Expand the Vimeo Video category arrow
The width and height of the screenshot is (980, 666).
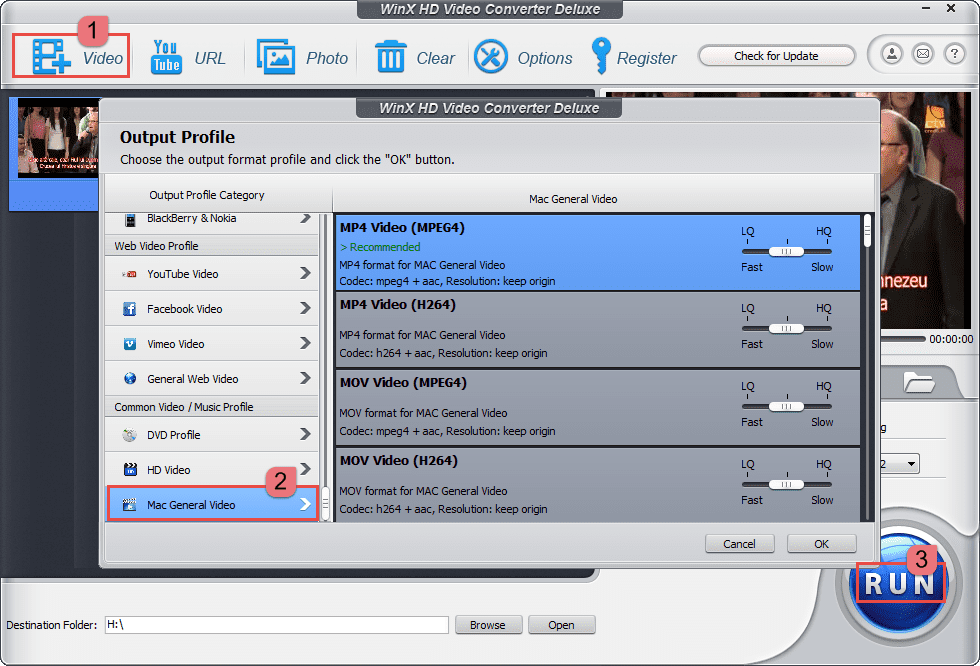coord(305,343)
